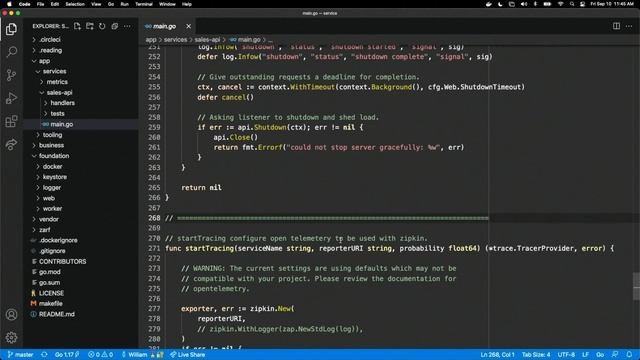Click the feedback icon in status bar
The width and height of the screenshot is (640, 360).
pos(615,355)
